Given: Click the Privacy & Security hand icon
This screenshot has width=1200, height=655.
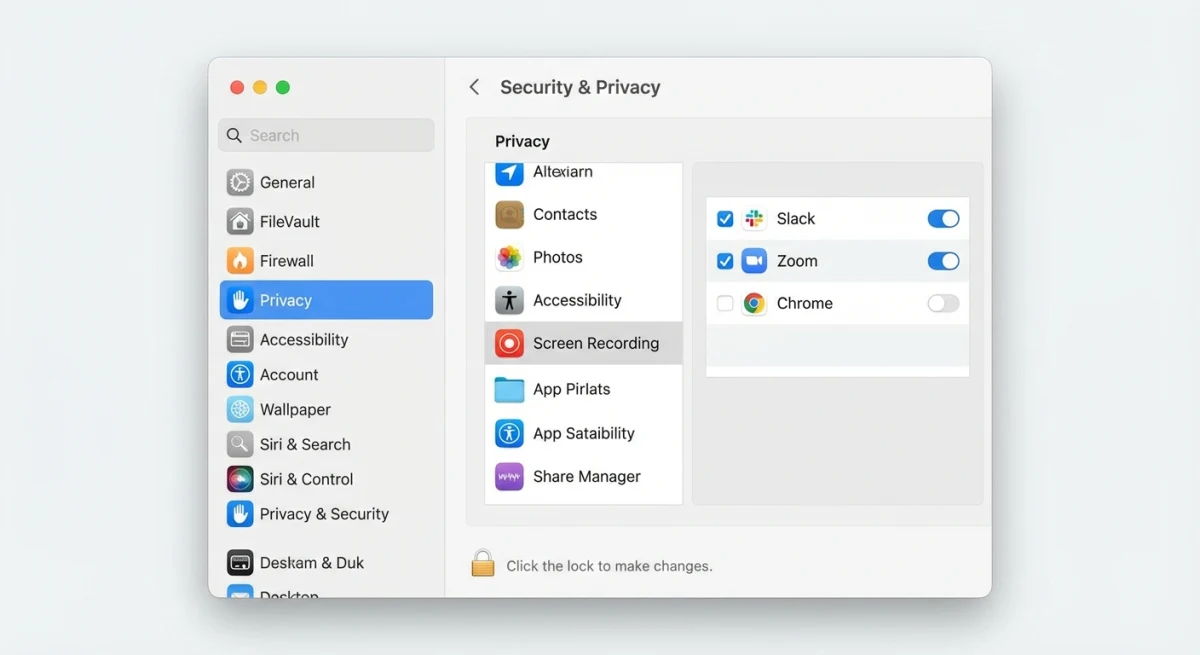Looking at the screenshot, I should click(240, 514).
